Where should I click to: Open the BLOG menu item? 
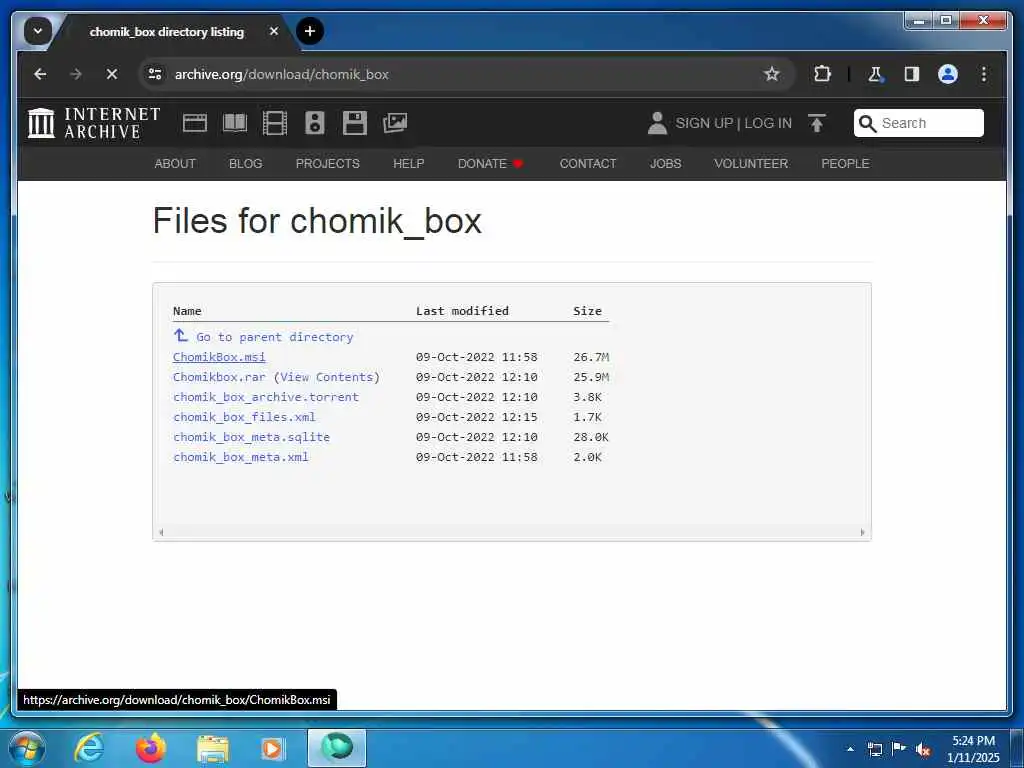tap(246, 164)
